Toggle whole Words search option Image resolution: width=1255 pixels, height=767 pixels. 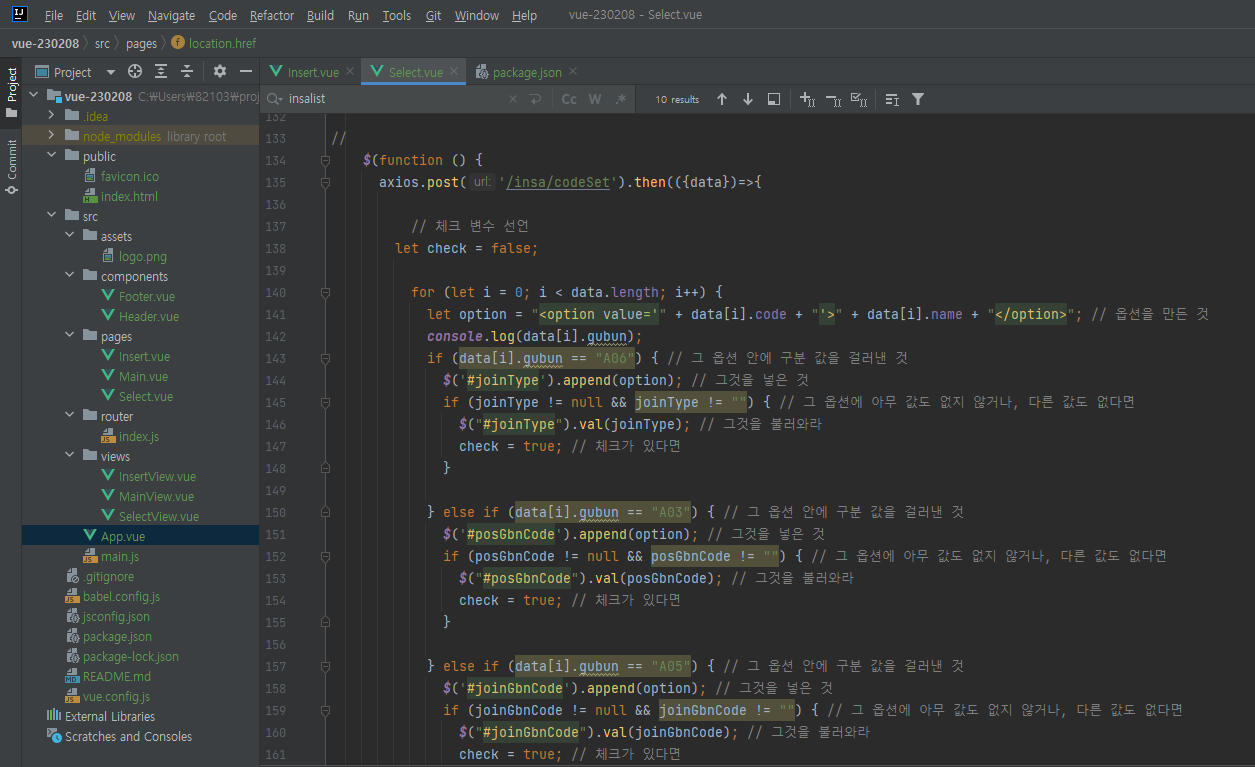595,99
